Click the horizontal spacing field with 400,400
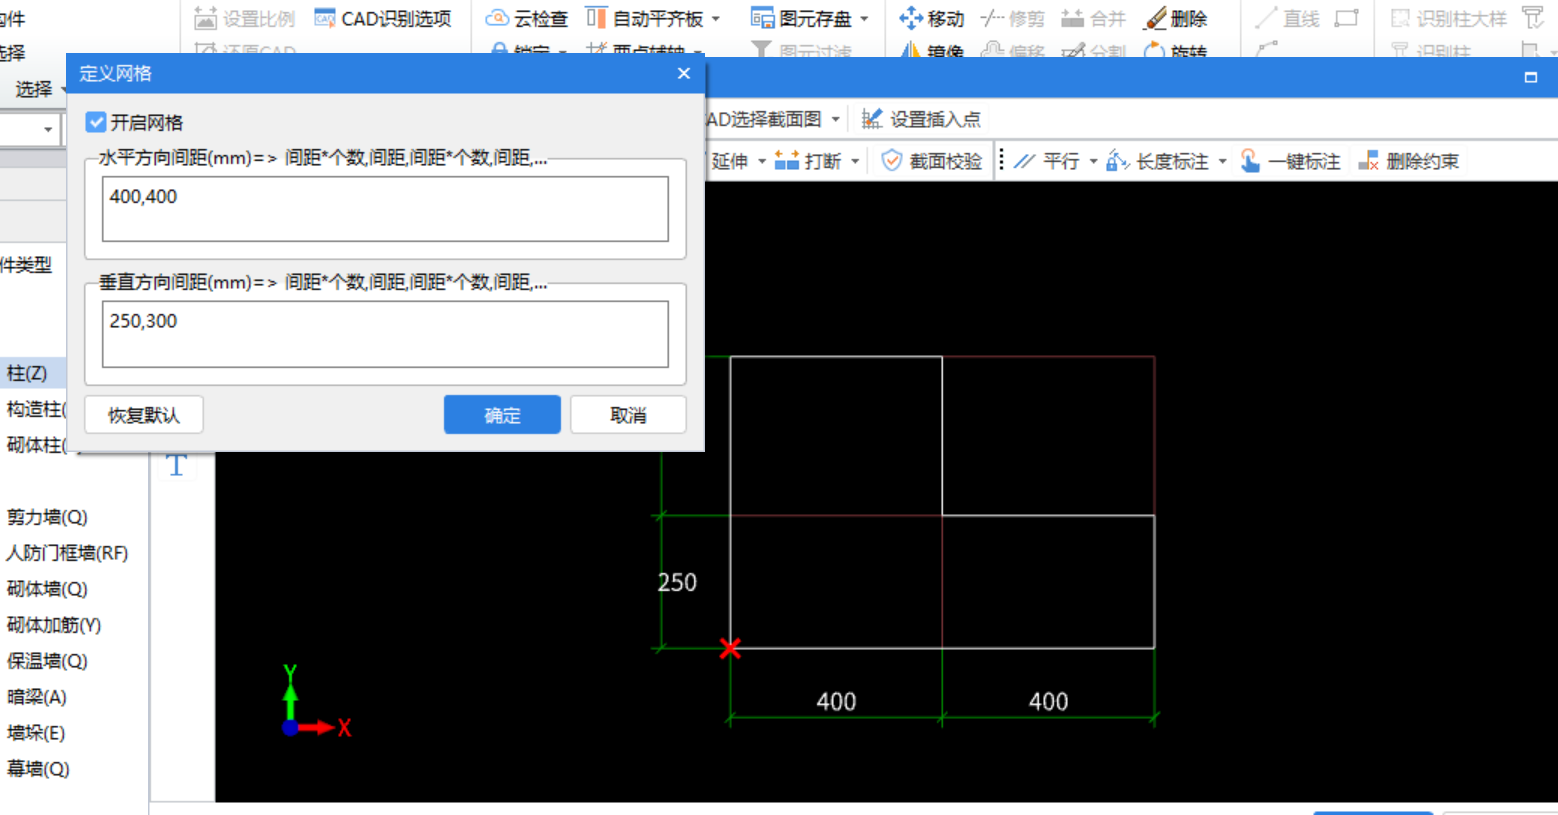This screenshot has width=1558, height=815. click(x=385, y=209)
